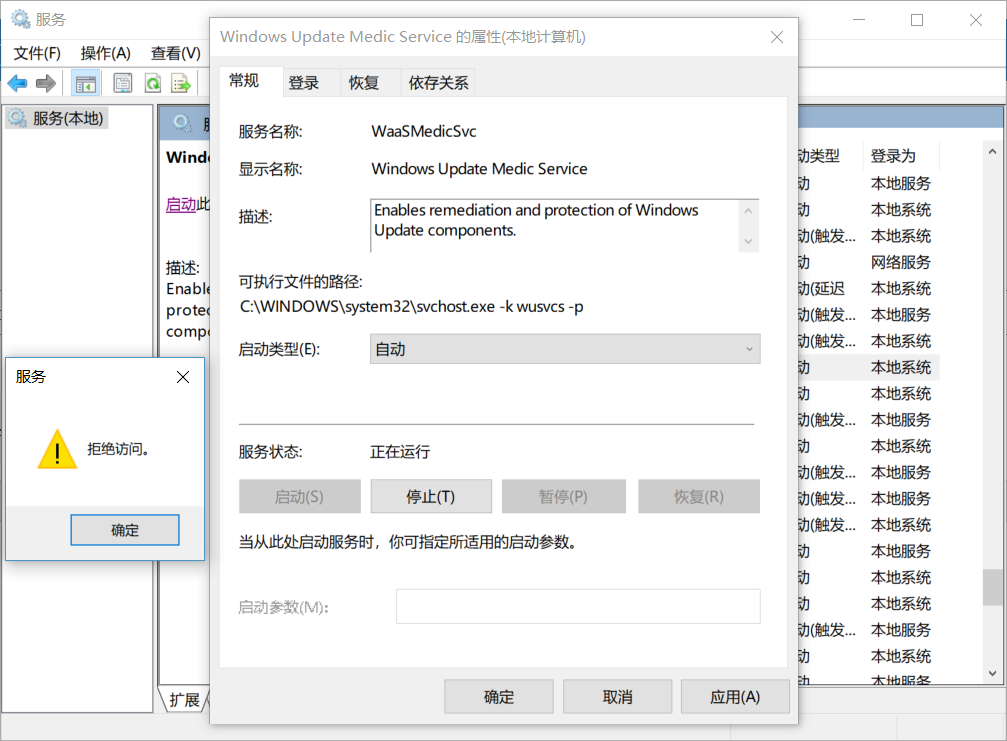Close the Windows Update Medic Service properties dialog
1007x741 pixels.
pyautogui.click(x=777, y=37)
